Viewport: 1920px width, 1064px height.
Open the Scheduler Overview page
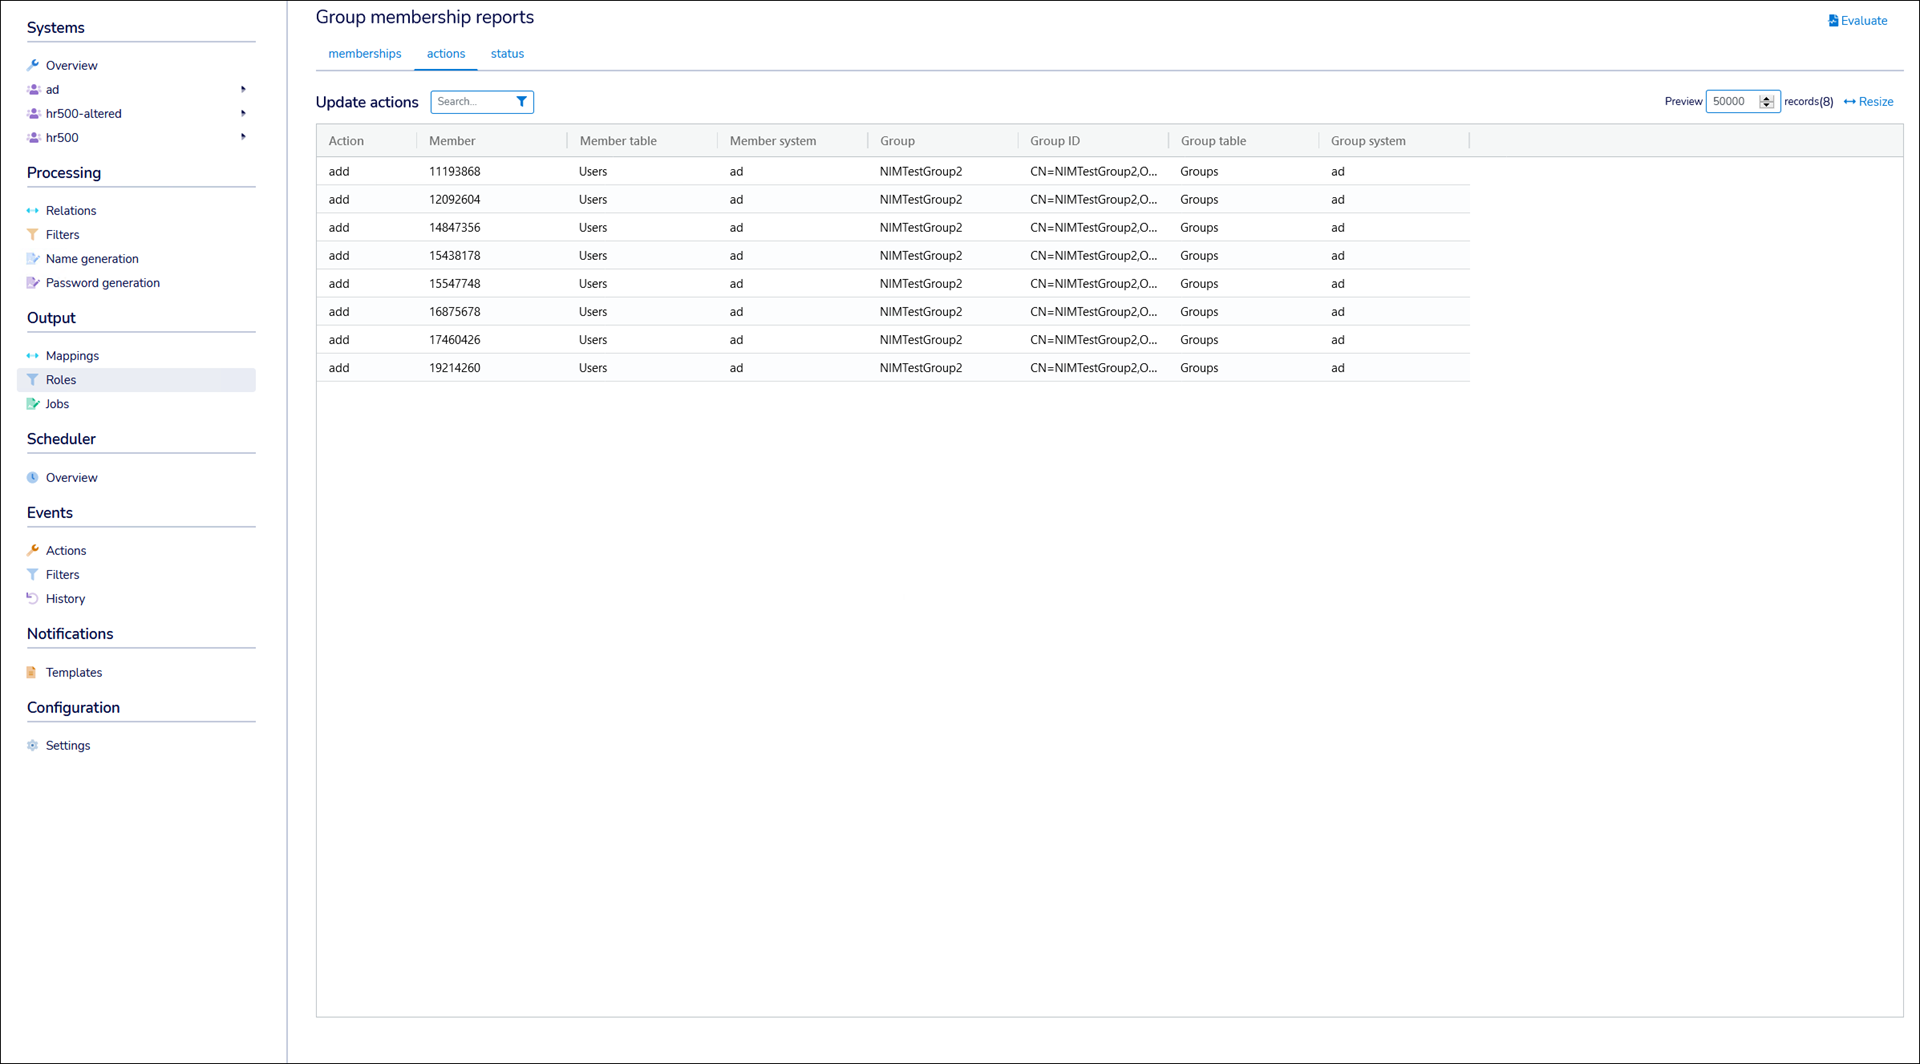(x=71, y=478)
